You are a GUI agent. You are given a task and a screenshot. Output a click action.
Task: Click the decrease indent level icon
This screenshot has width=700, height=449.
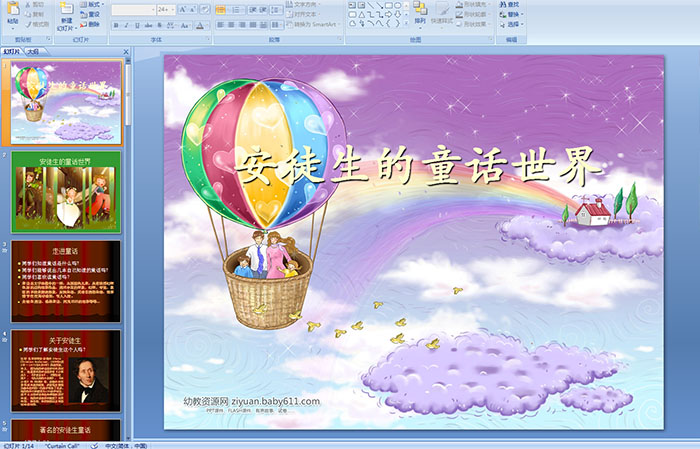click(253, 10)
